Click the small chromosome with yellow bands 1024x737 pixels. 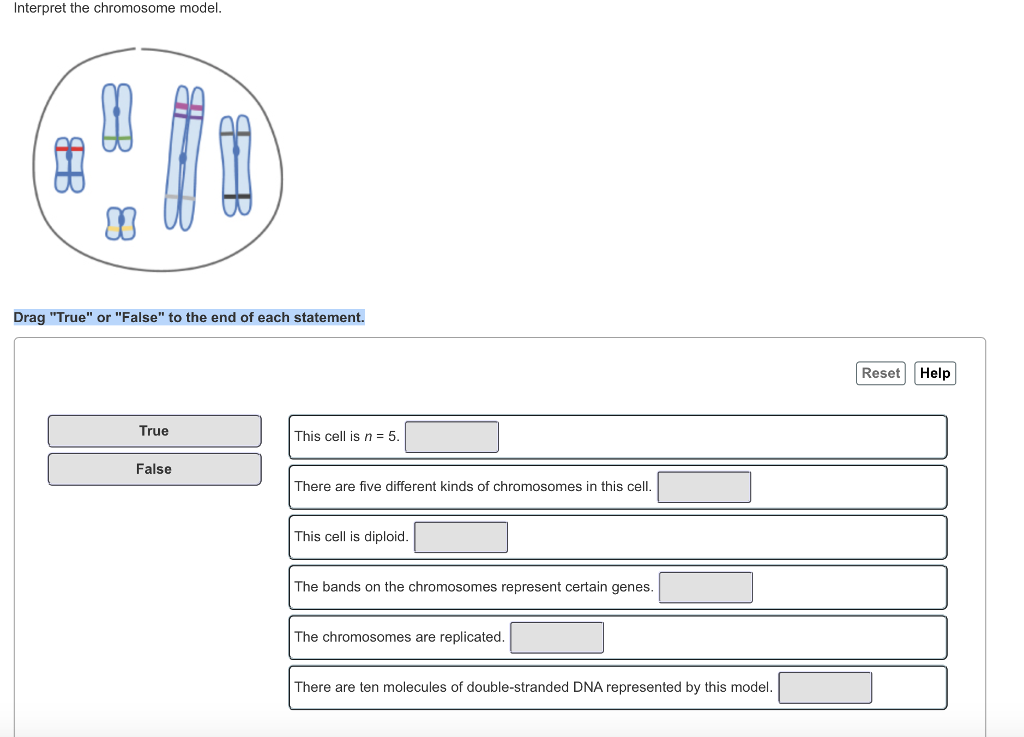coord(118,222)
